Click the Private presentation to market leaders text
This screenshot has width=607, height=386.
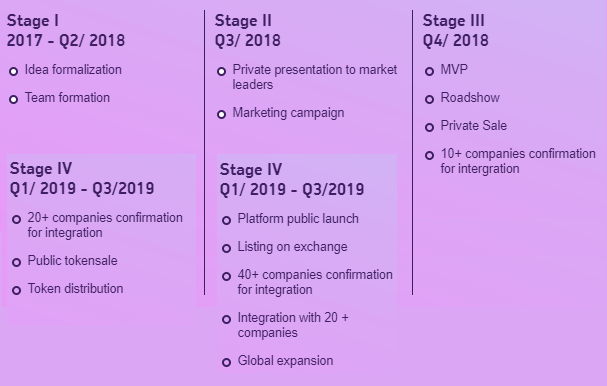coord(315,77)
